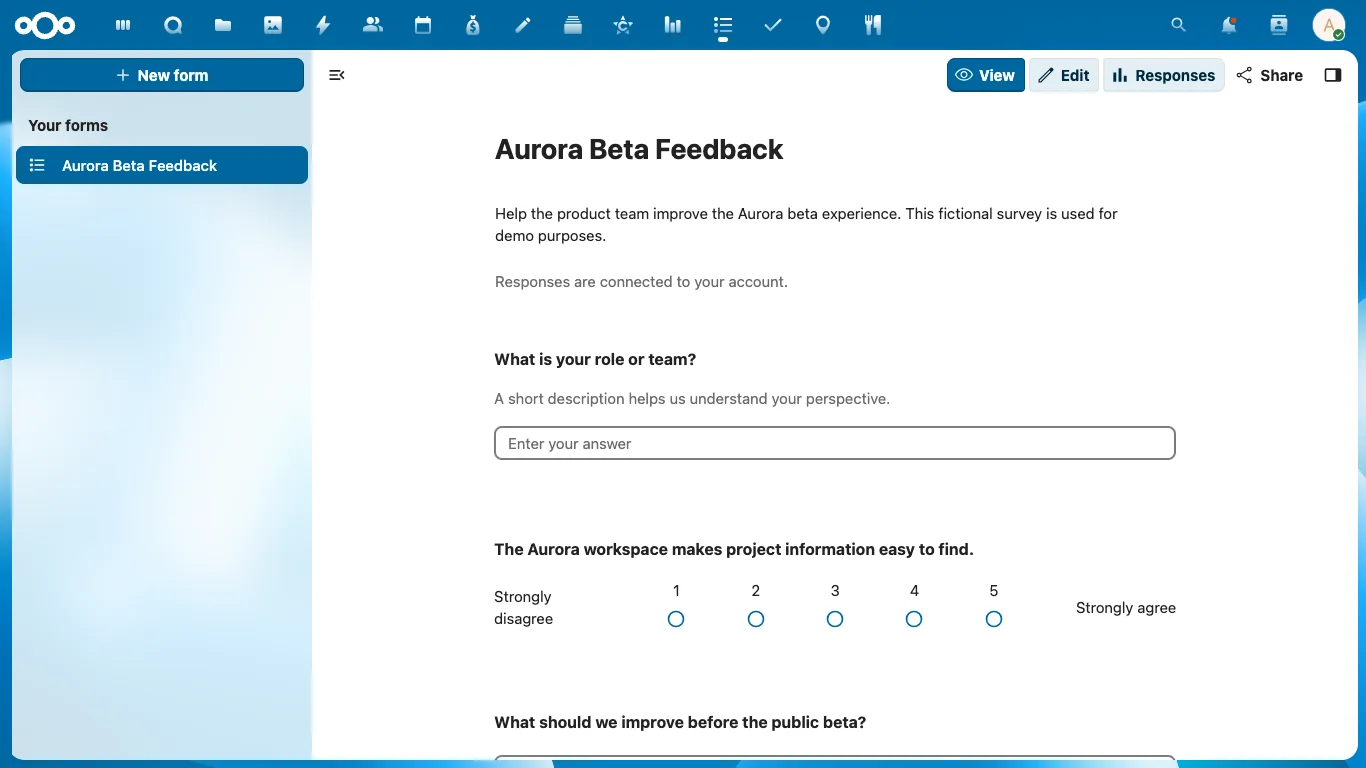This screenshot has height=768, width=1366.
Task: Open the Files app
Action: click(223, 25)
